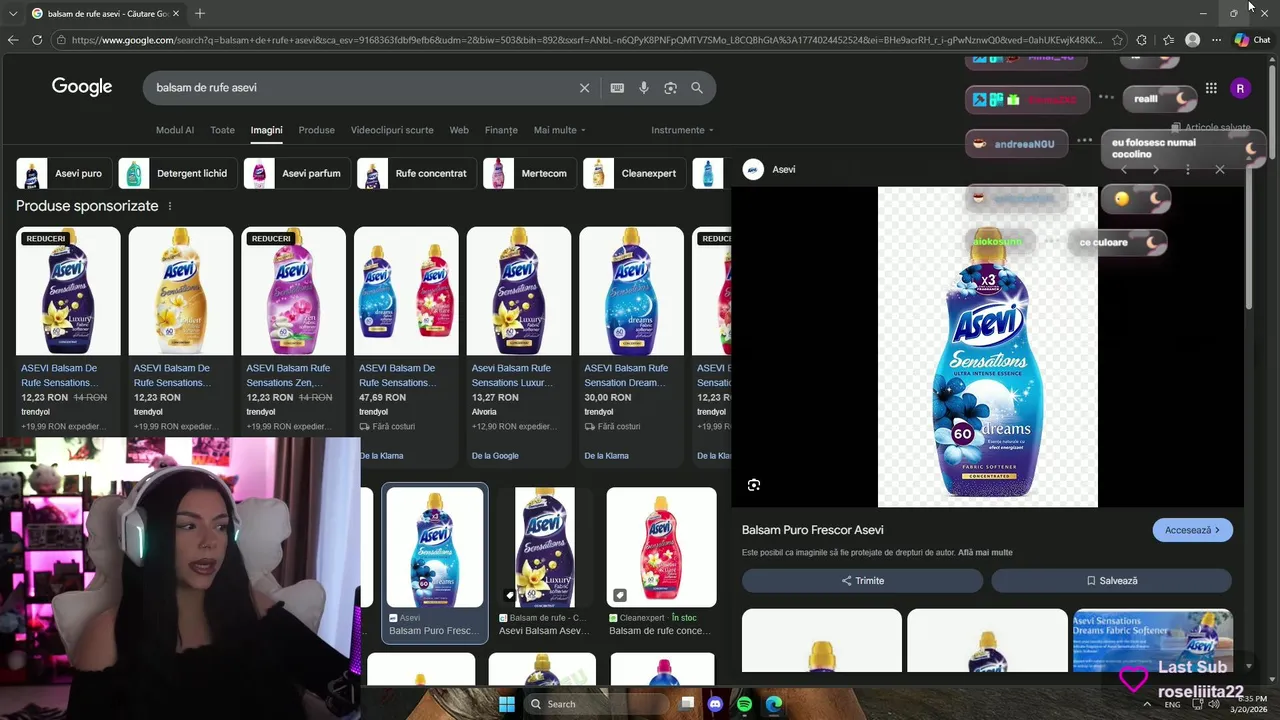
Task: Switch to the Modul AI tab
Action: (x=175, y=130)
